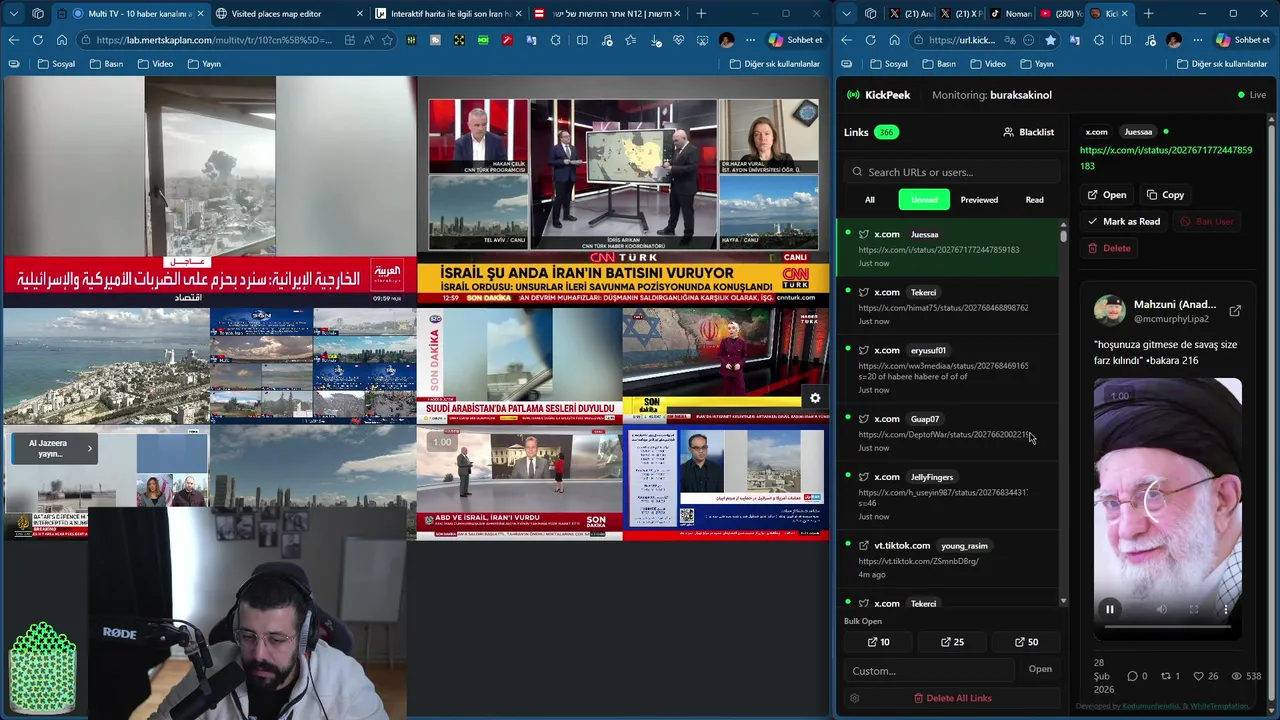Image resolution: width=1280 pixels, height=720 pixels.
Task: Open Yayın bookmarks folder in left browser
Action: point(204,64)
